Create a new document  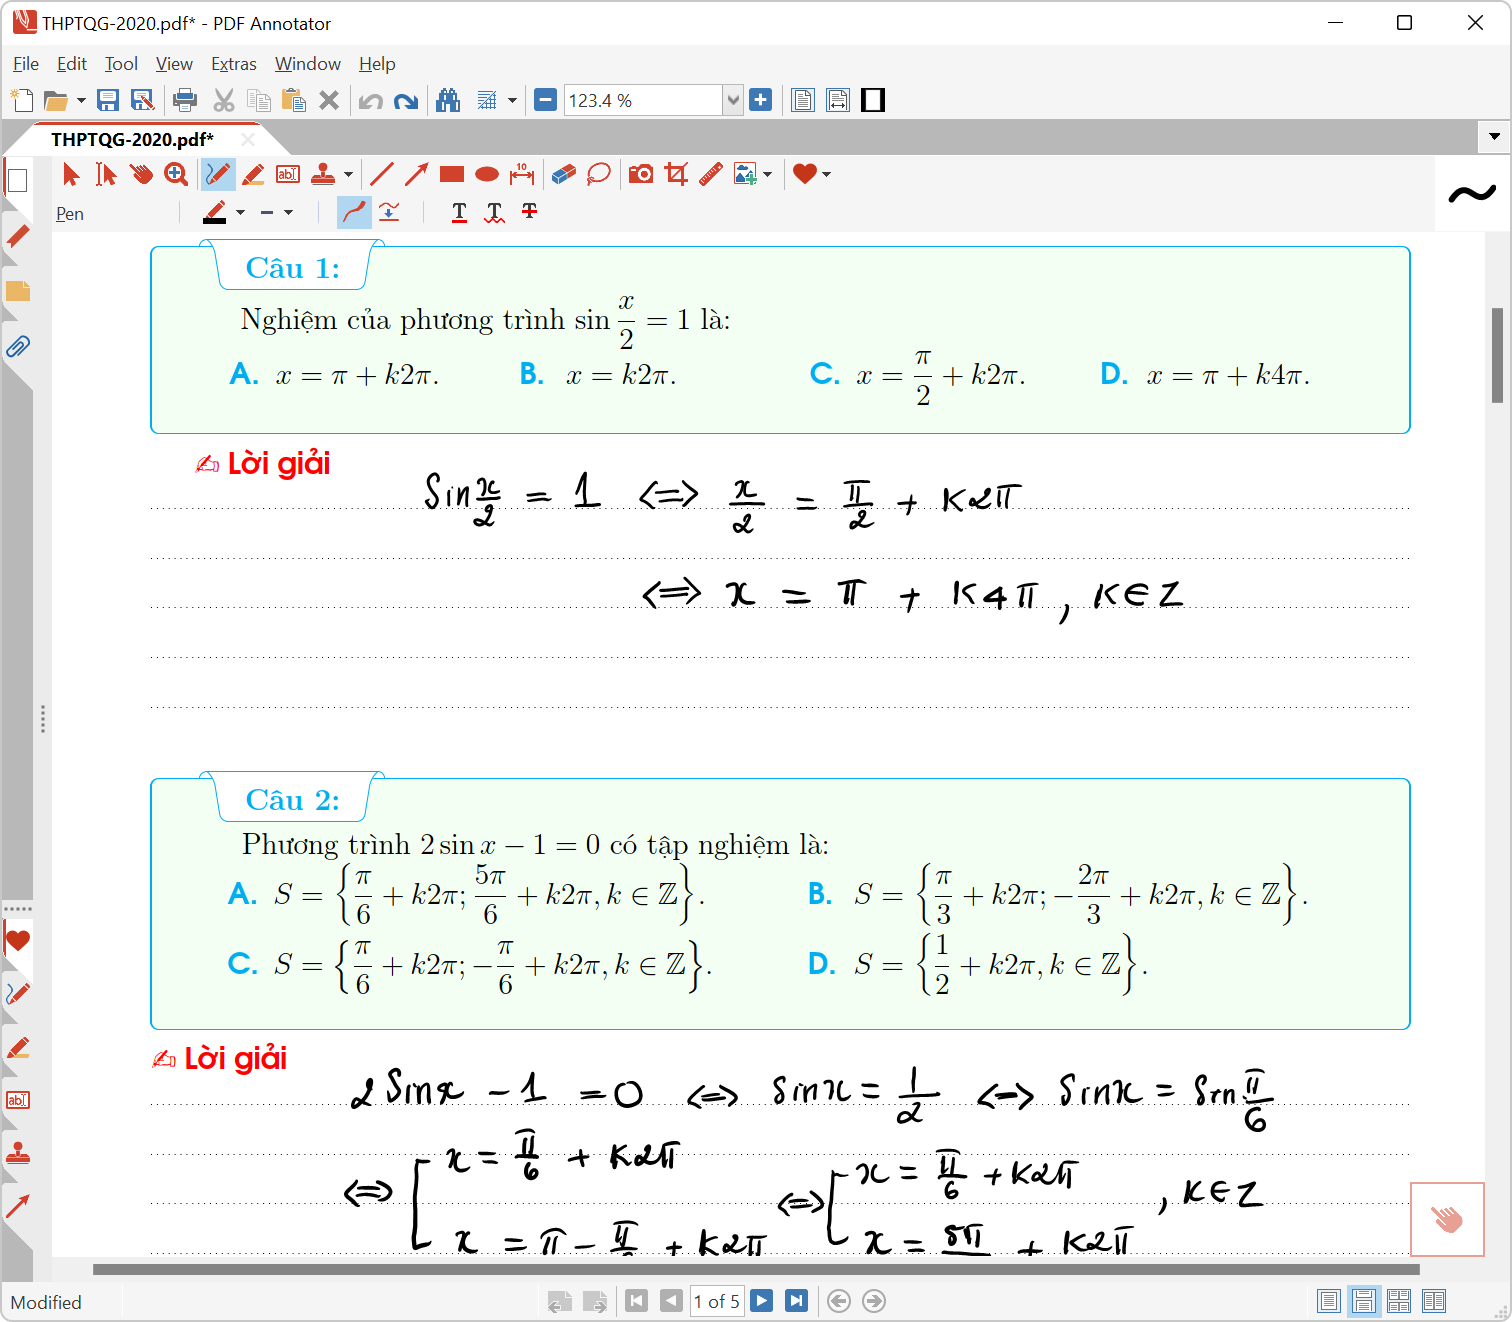(x=22, y=100)
